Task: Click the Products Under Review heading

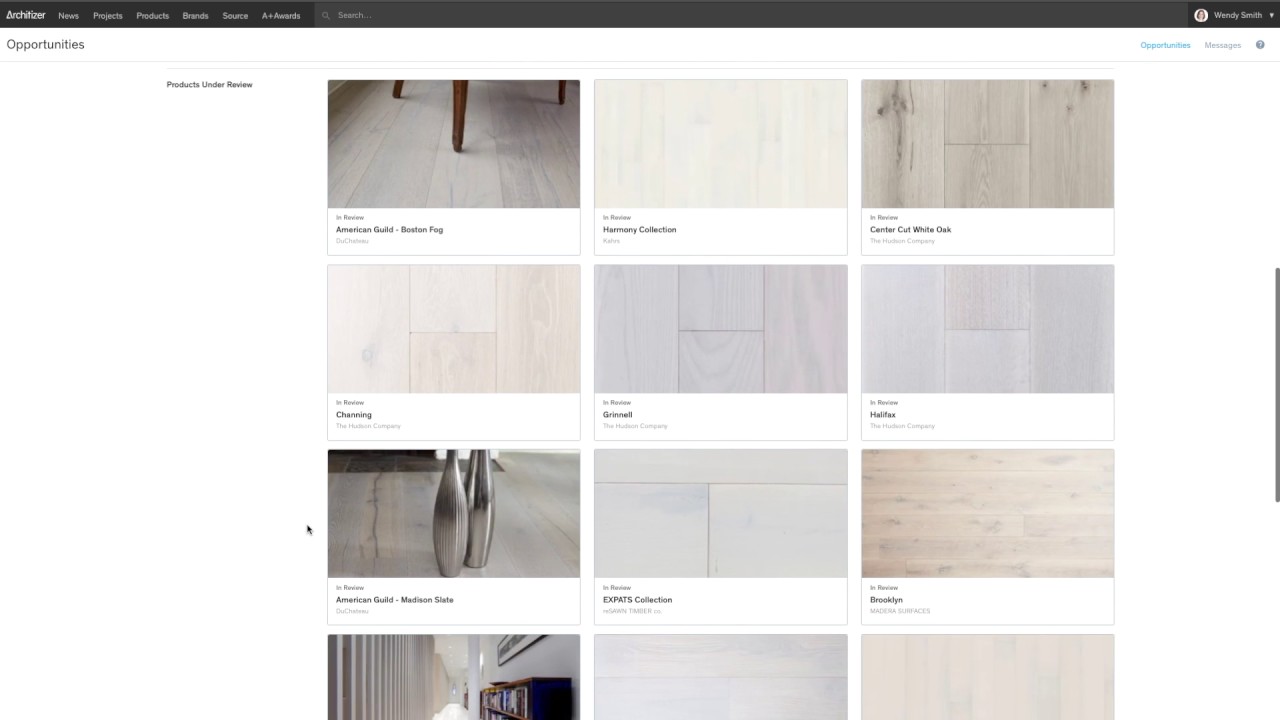Action: pos(209,85)
